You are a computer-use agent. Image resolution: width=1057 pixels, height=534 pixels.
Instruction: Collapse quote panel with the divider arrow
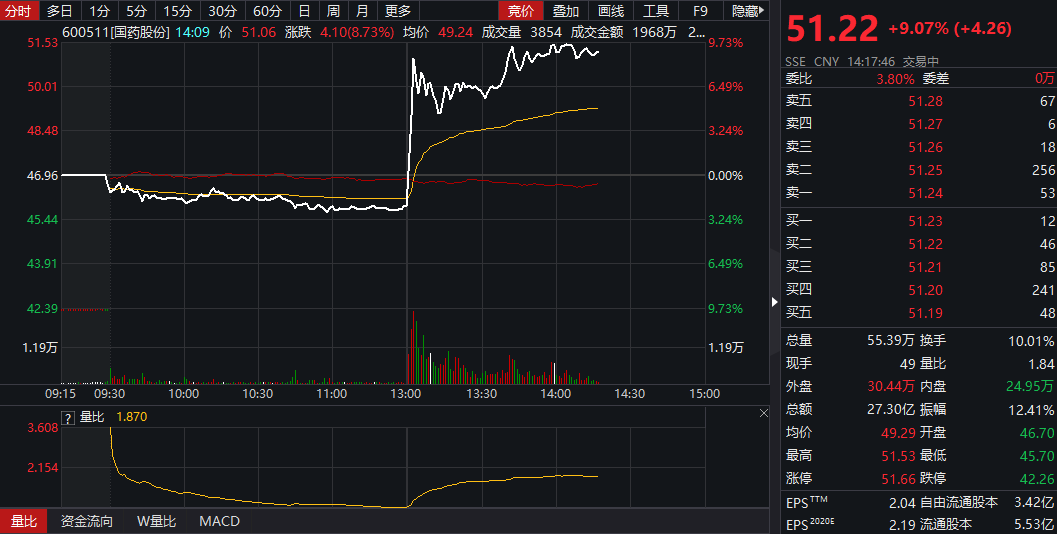[x=775, y=302]
